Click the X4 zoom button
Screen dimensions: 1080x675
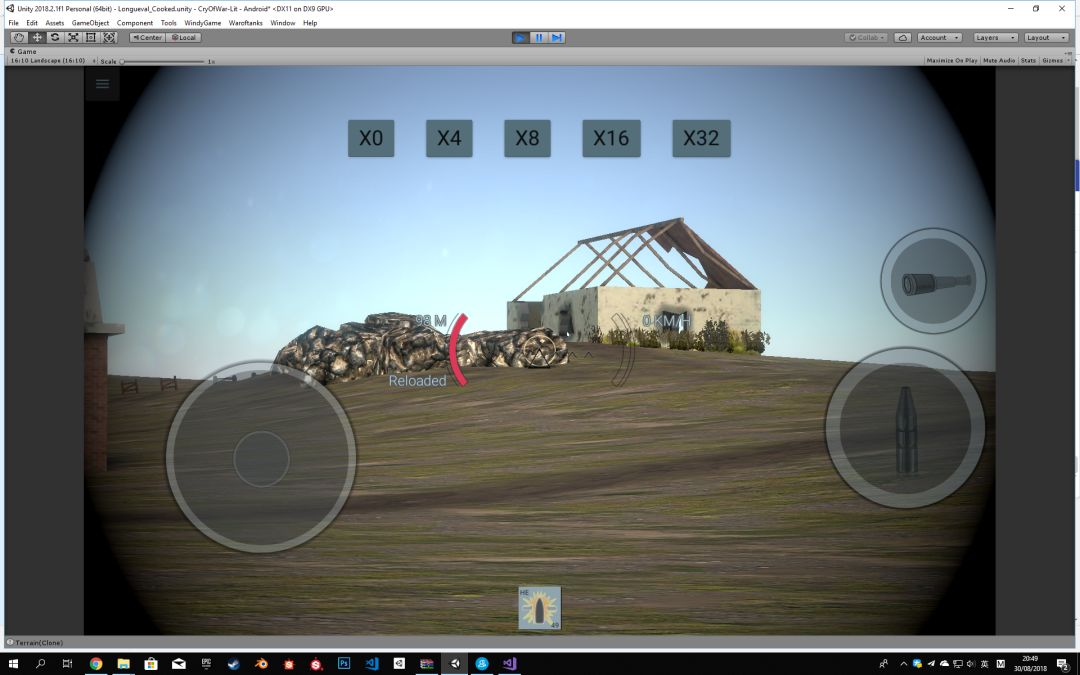tap(449, 138)
